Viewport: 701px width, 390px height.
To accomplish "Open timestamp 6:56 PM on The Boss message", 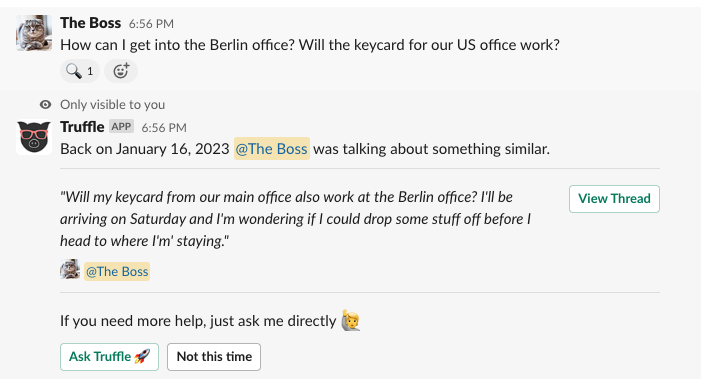I will point(151,24).
